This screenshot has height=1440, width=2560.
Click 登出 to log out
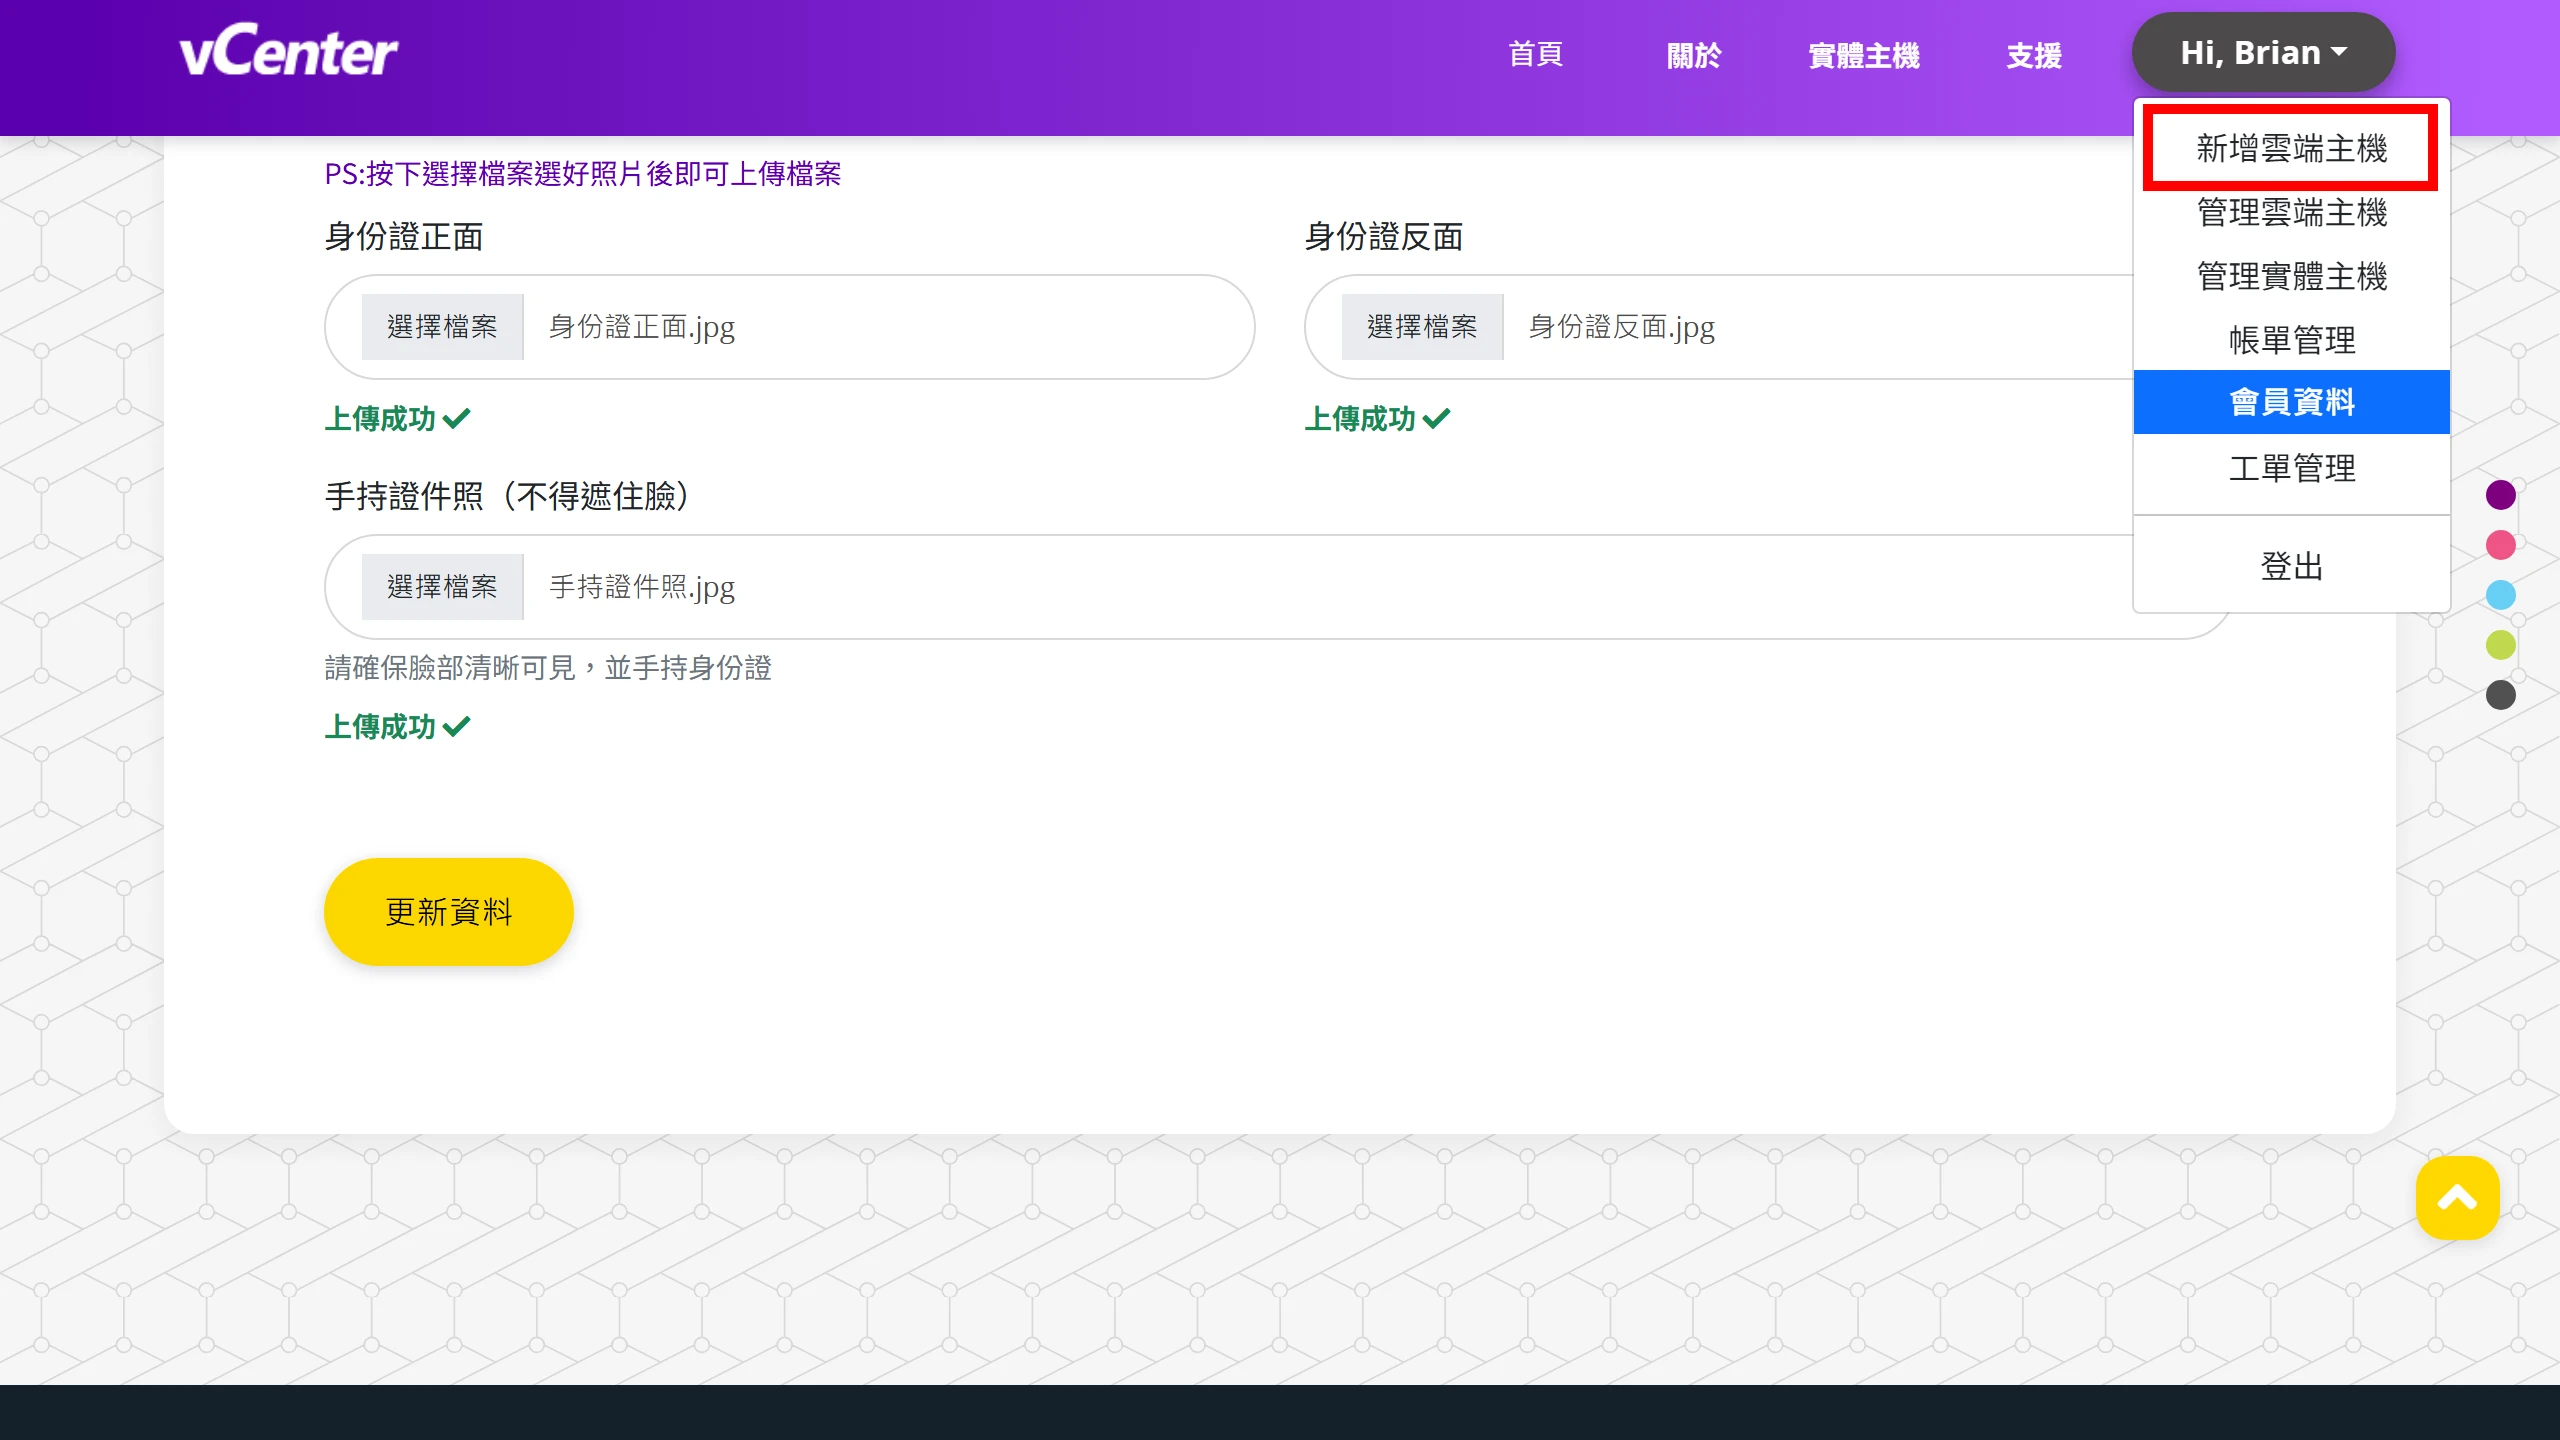pos(2292,566)
